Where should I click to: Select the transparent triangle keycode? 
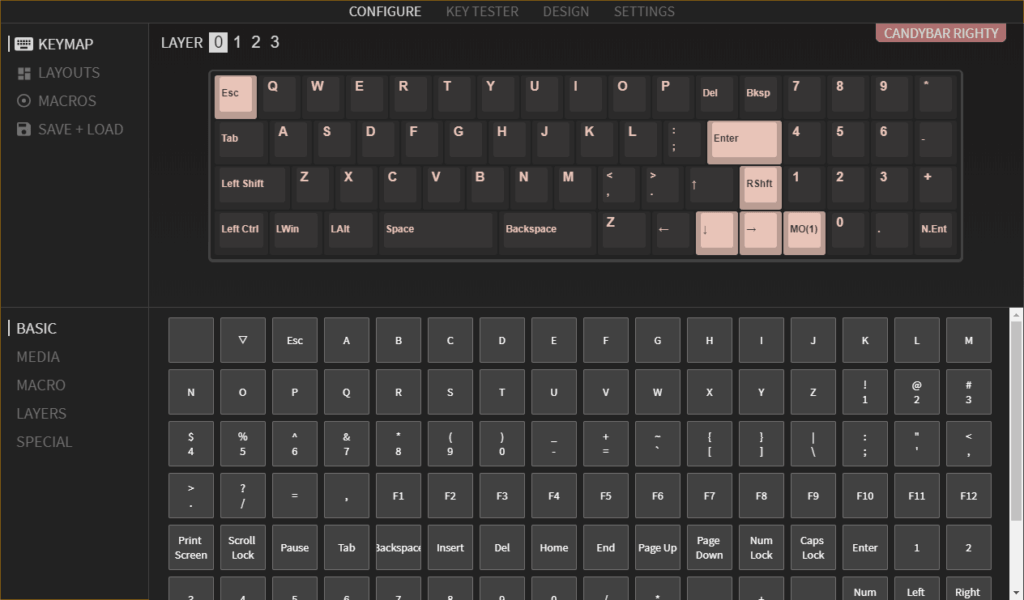[243, 340]
